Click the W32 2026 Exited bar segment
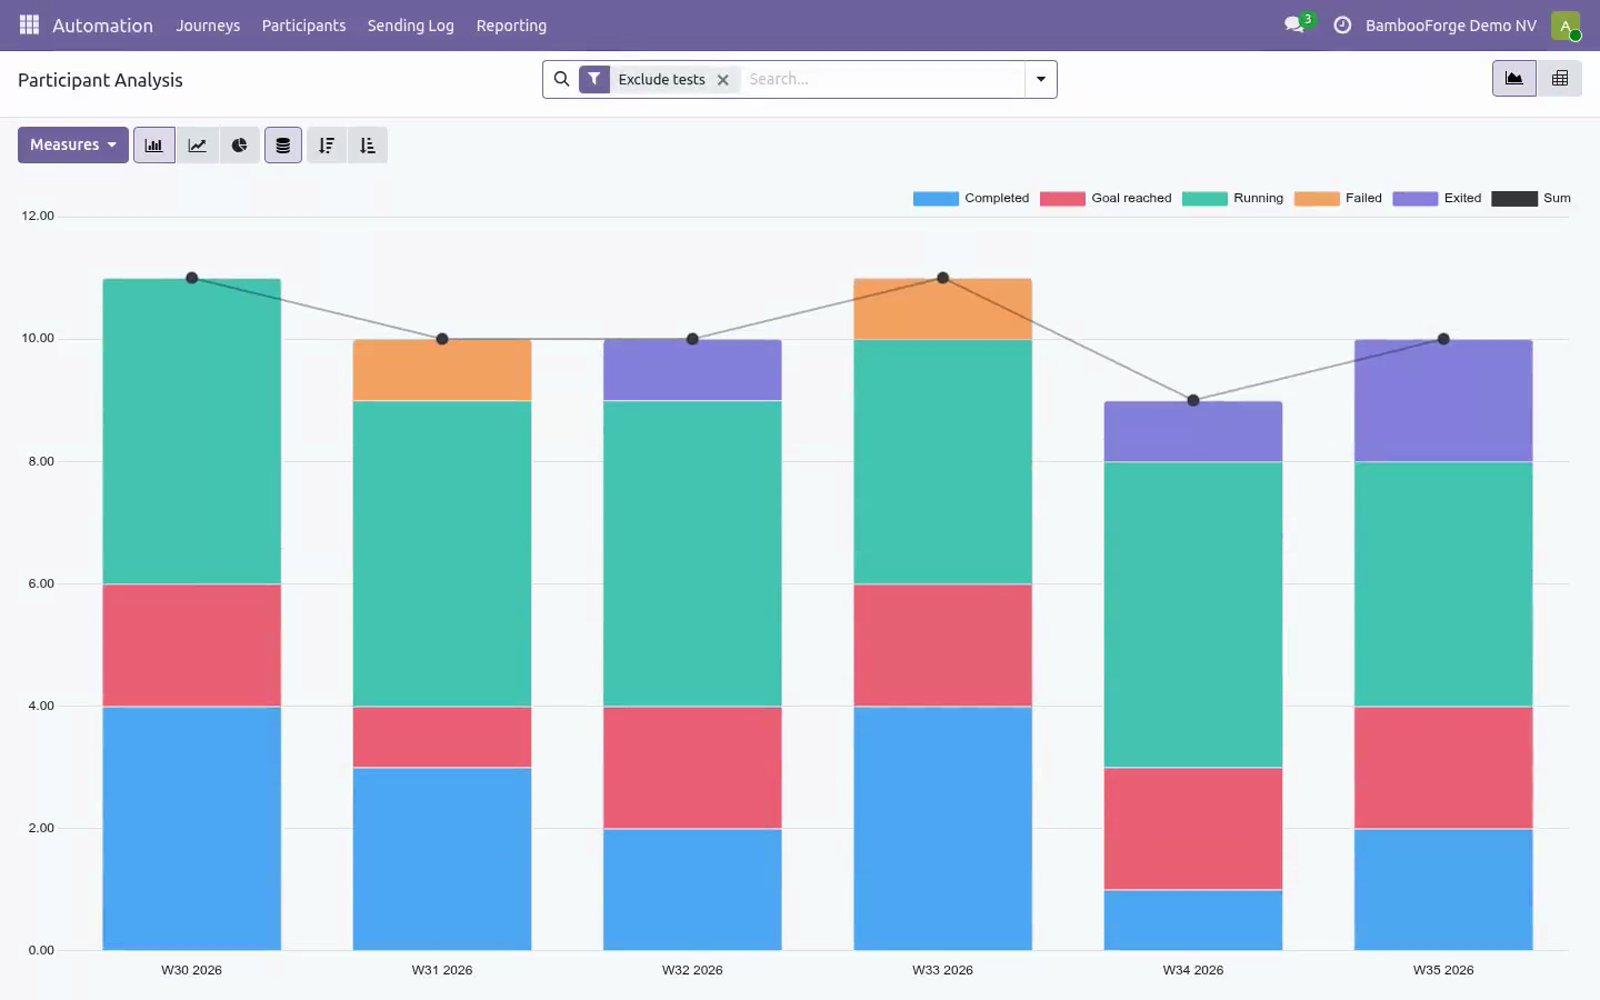 (692, 370)
